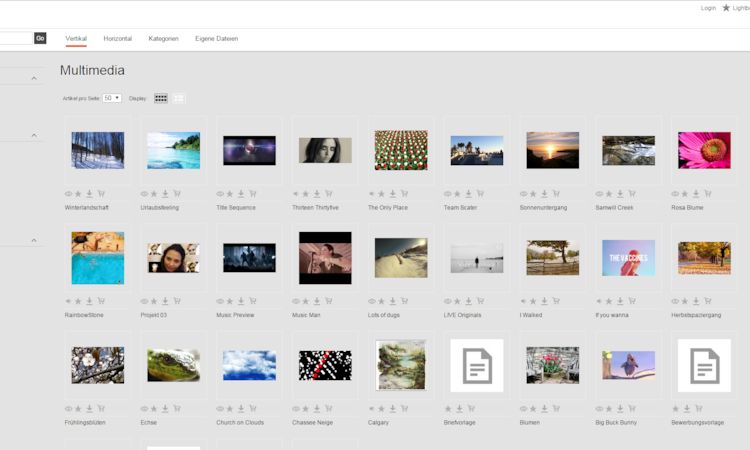The width and height of the screenshot is (750, 450).
Task: Switch display to grid view
Action: (x=161, y=99)
